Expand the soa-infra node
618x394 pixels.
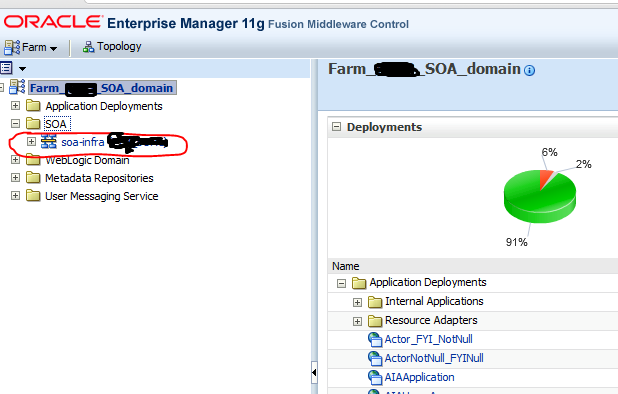click(x=31, y=141)
